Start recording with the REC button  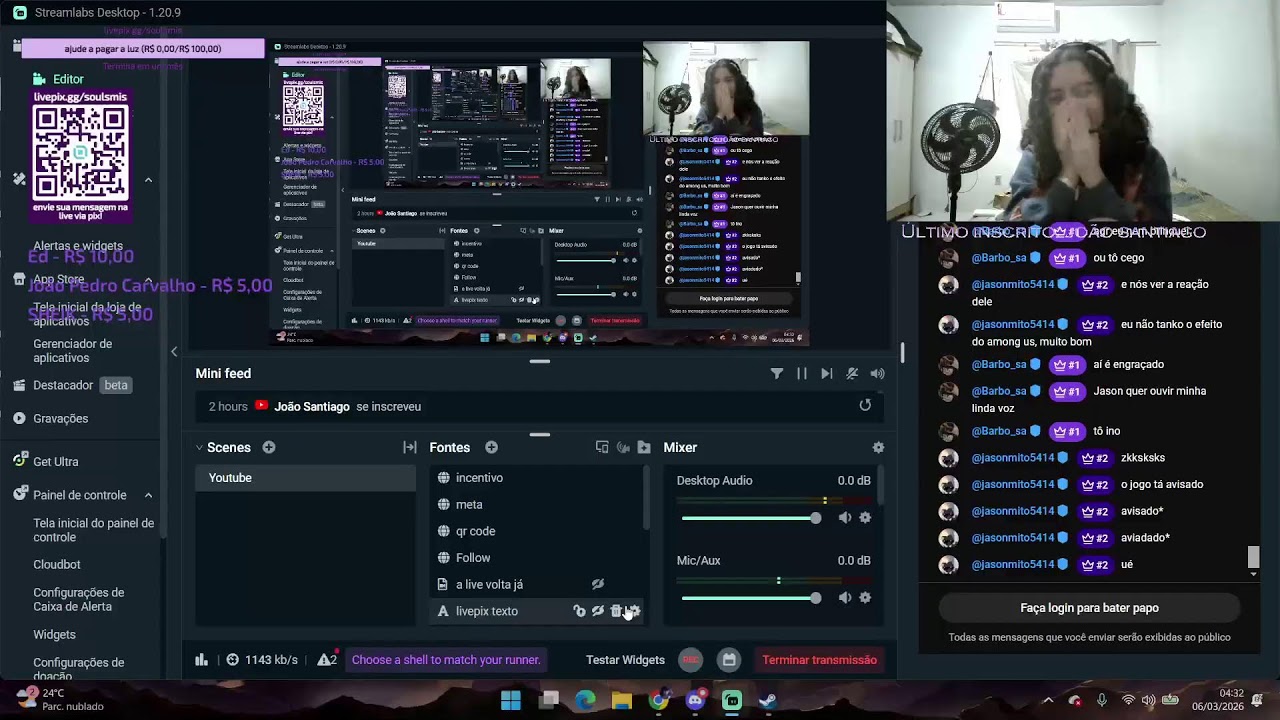click(691, 660)
